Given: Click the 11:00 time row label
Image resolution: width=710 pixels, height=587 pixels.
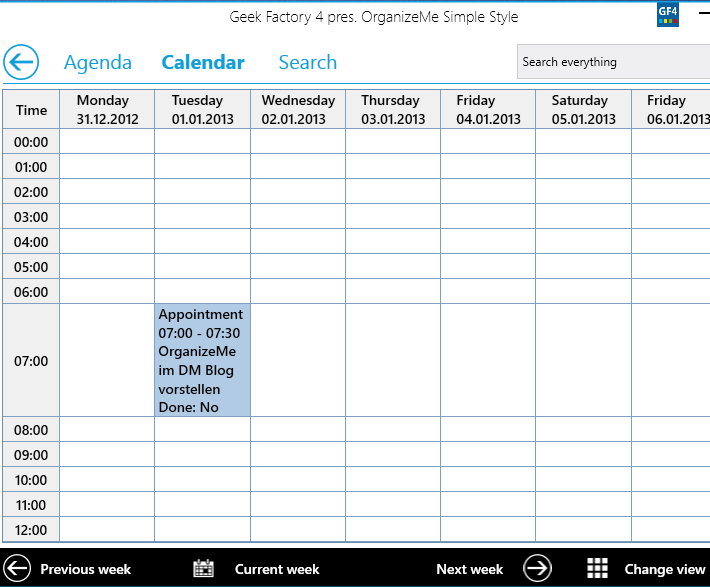Looking at the screenshot, I should click(31, 505).
